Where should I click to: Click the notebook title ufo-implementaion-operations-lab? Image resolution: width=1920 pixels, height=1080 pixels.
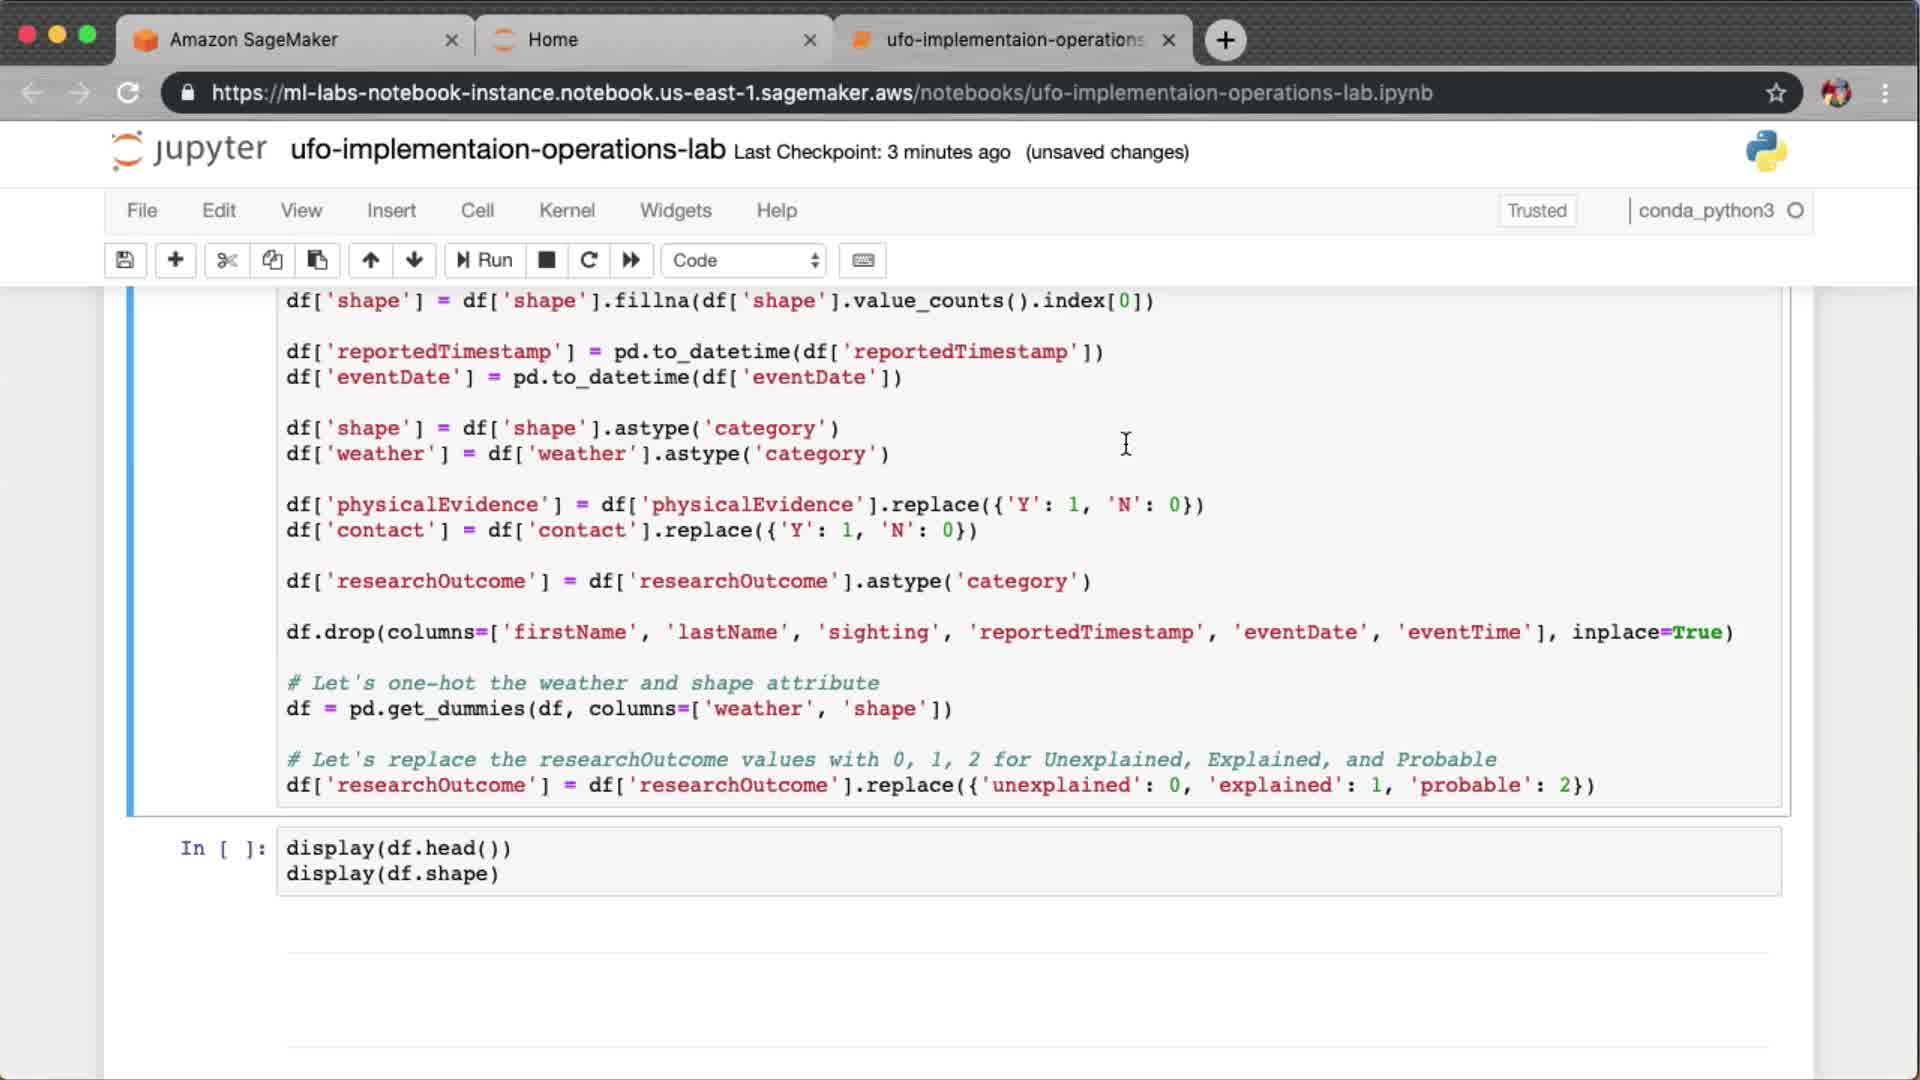tap(507, 150)
